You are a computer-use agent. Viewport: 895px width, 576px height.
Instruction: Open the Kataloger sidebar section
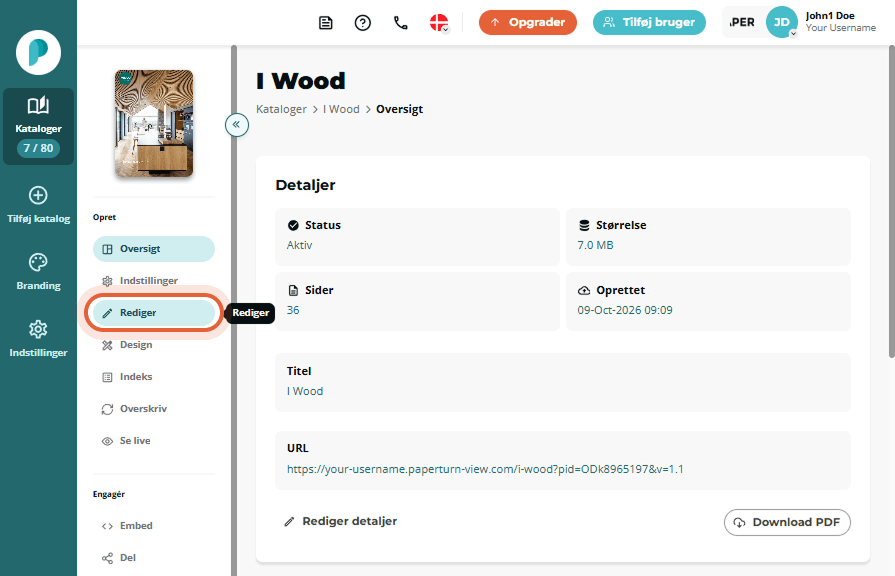(x=38, y=126)
